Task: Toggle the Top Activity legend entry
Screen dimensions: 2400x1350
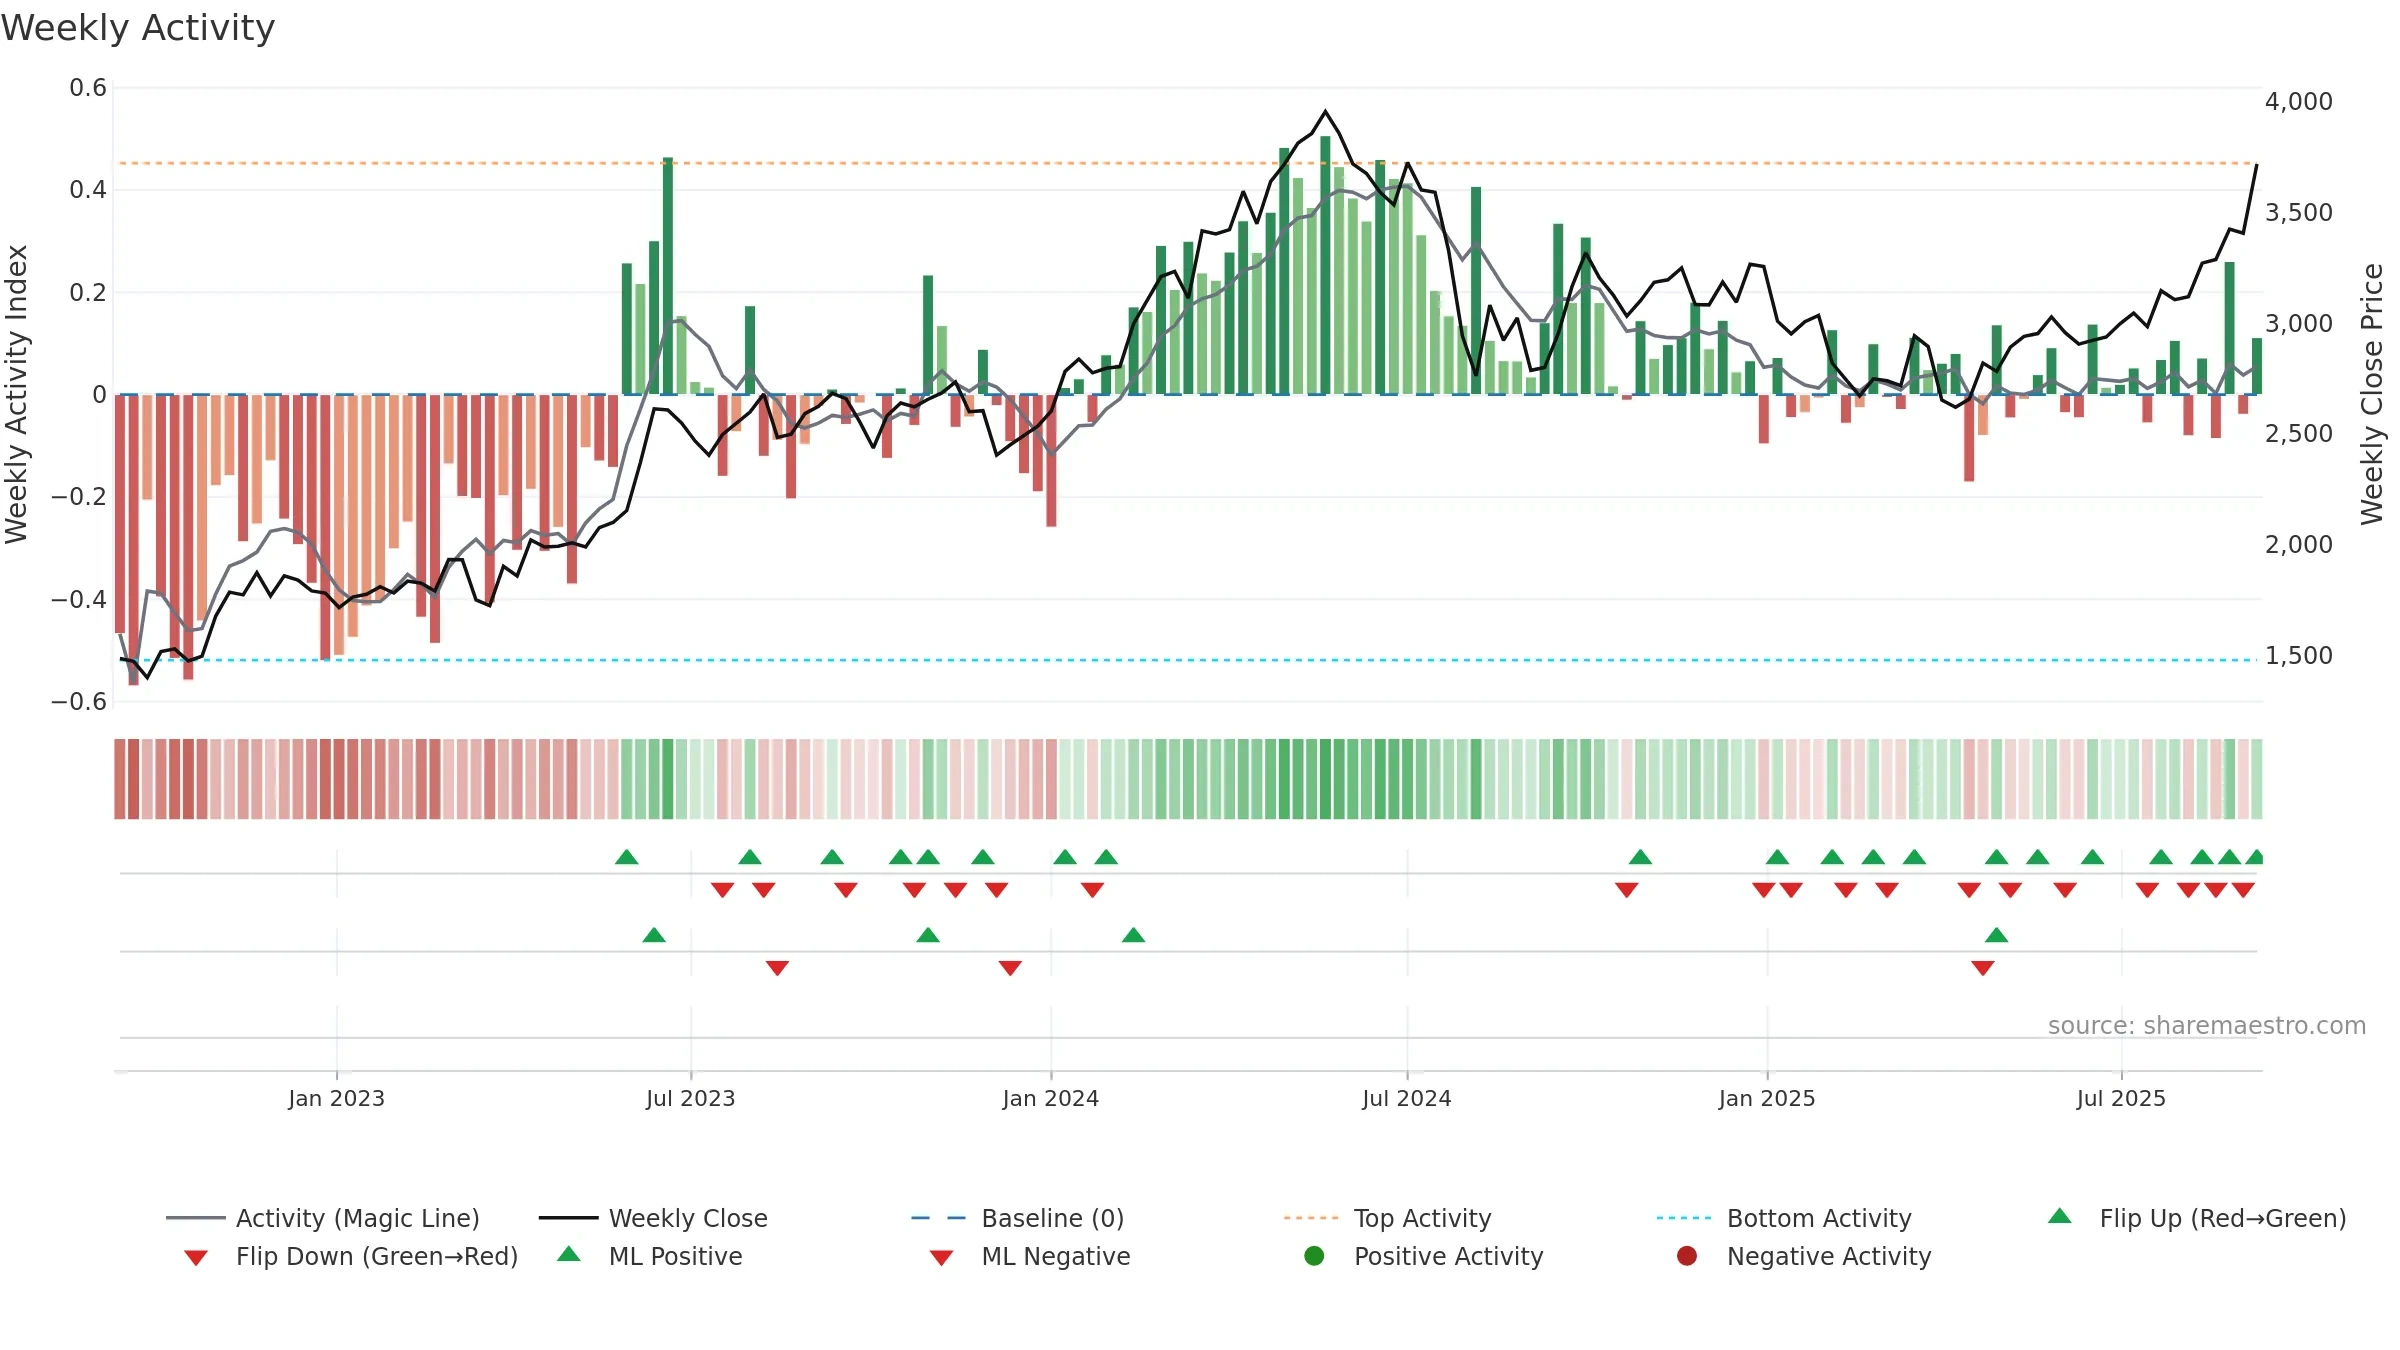Action: coord(1387,1218)
